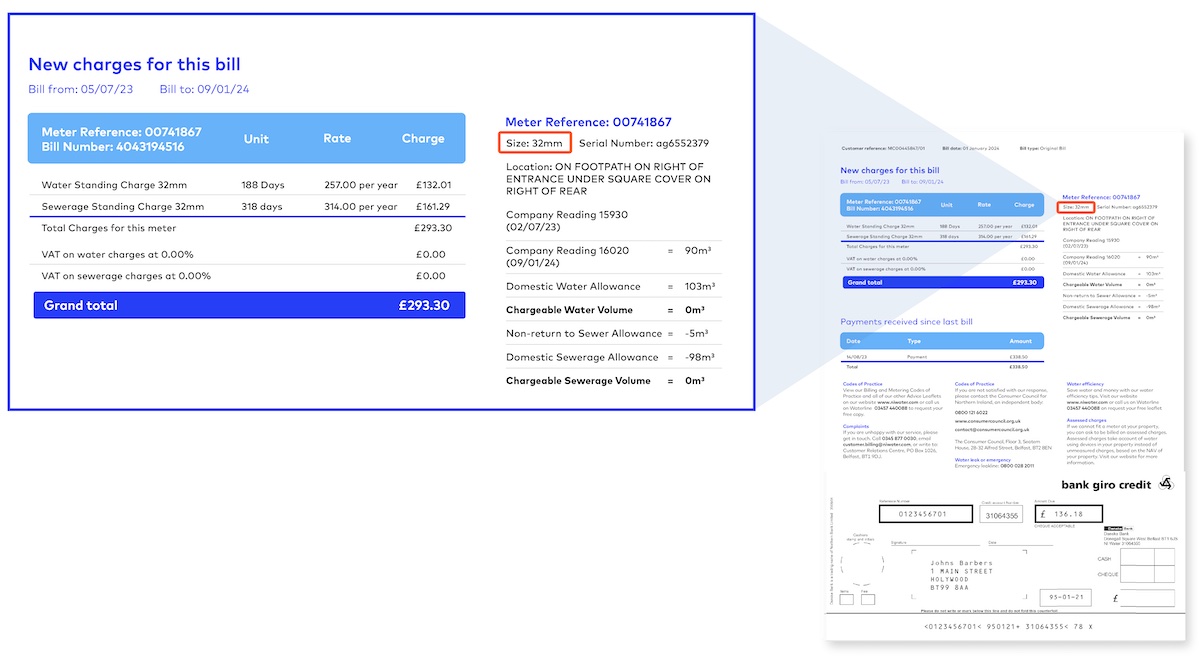Open the www.consumercouncil.org.uk link
Screen dimensions: 1200x661
(x=988, y=421)
